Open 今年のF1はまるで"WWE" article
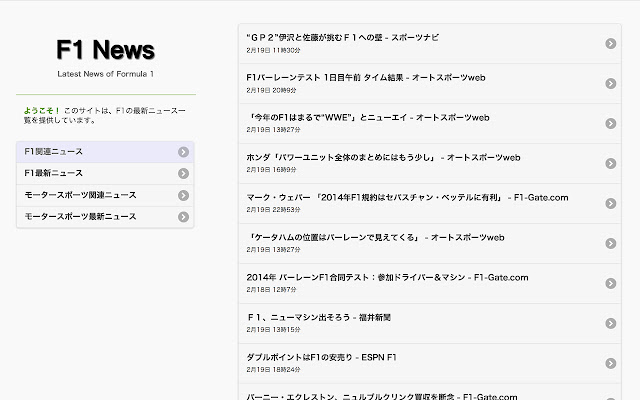The height and width of the screenshot is (400, 640). pyautogui.click(x=369, y=118)
